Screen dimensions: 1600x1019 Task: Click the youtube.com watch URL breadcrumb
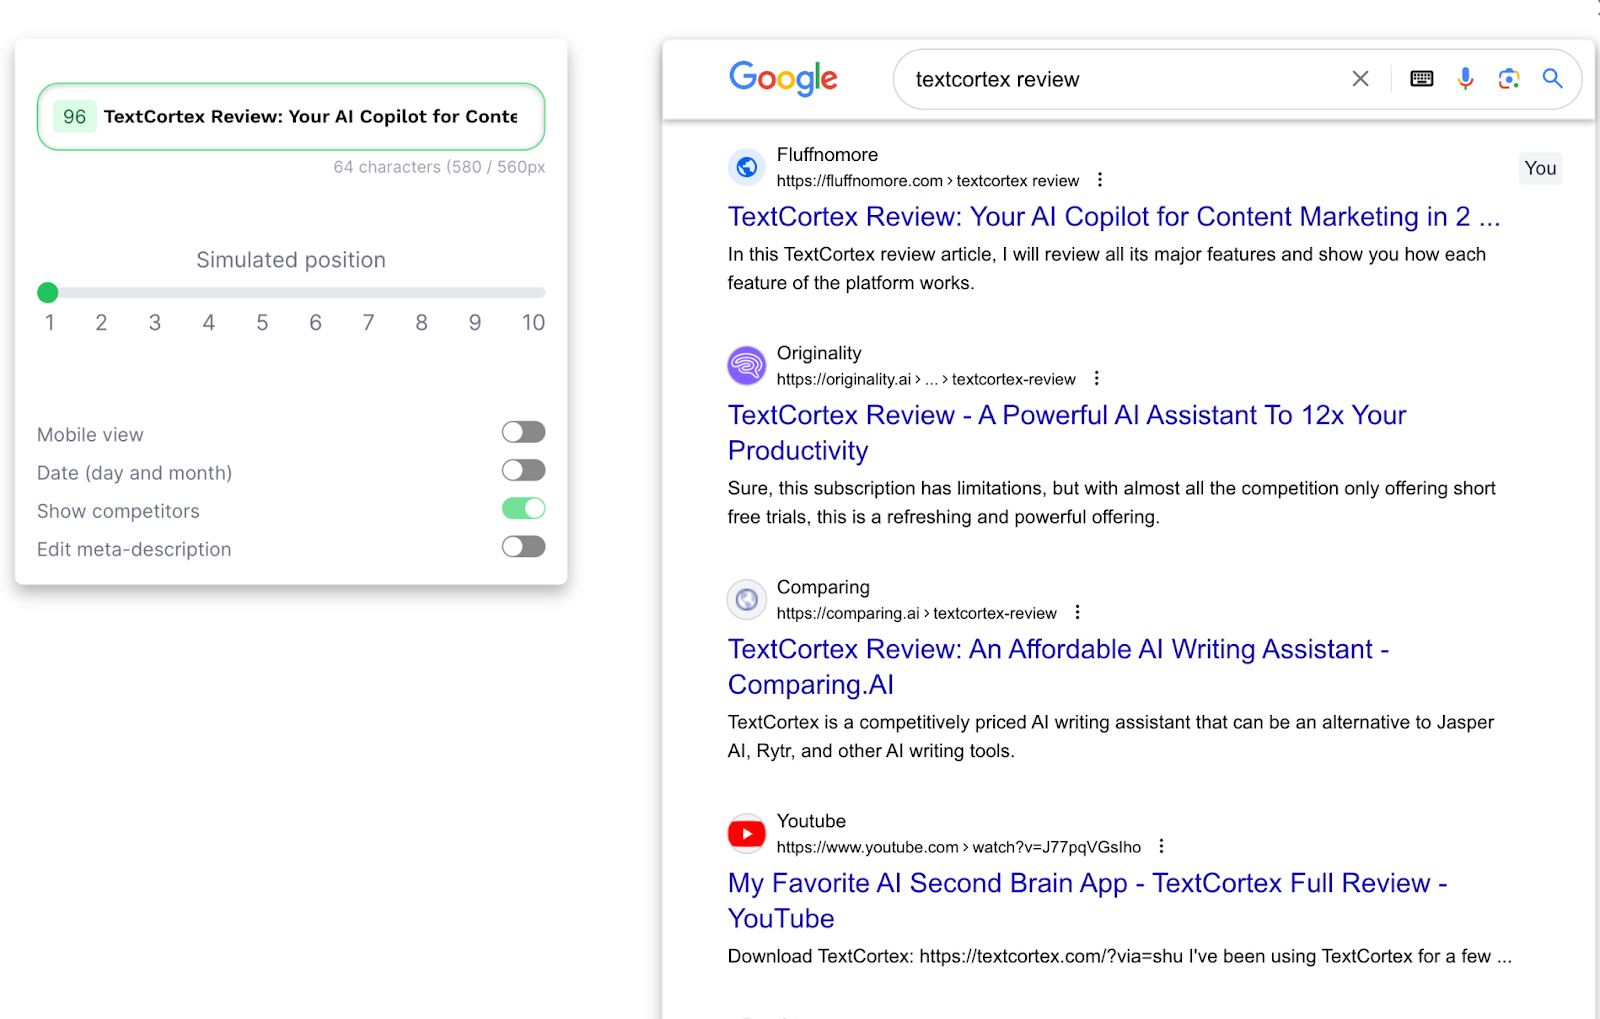(959, 847)
